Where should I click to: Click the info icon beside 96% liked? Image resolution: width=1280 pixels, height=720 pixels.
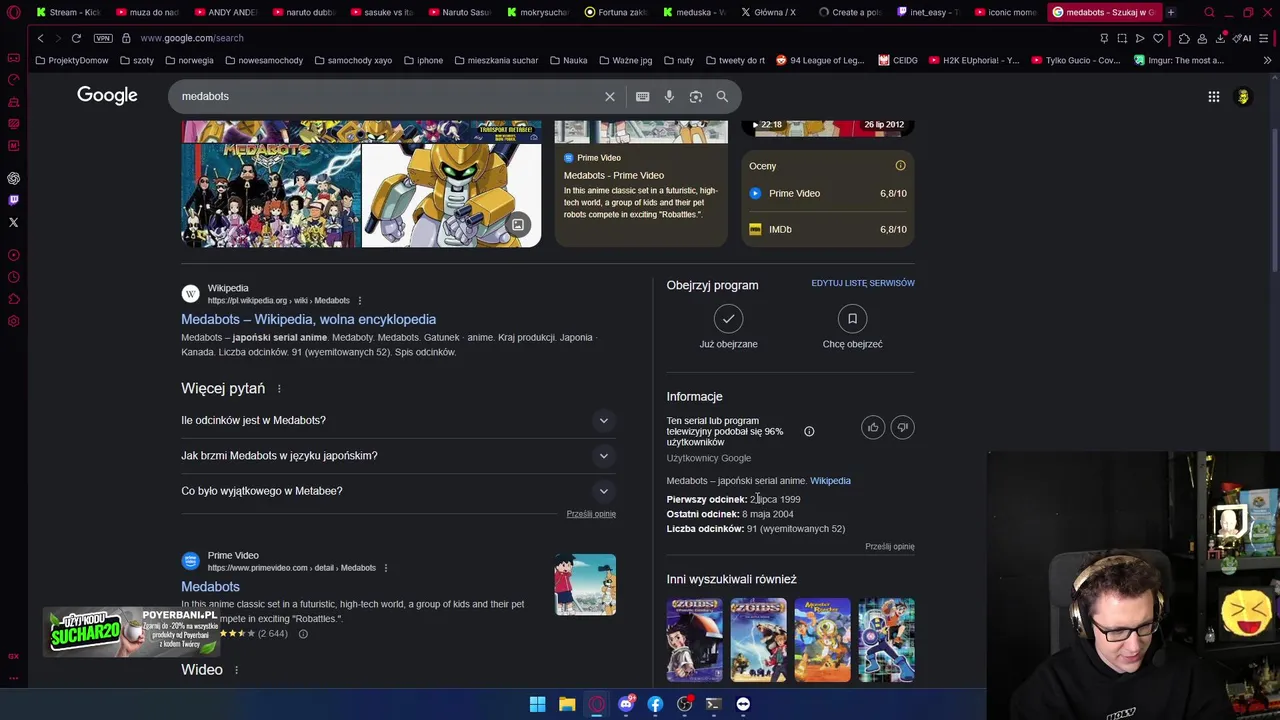pyautogui.click(x=809, y=432)
